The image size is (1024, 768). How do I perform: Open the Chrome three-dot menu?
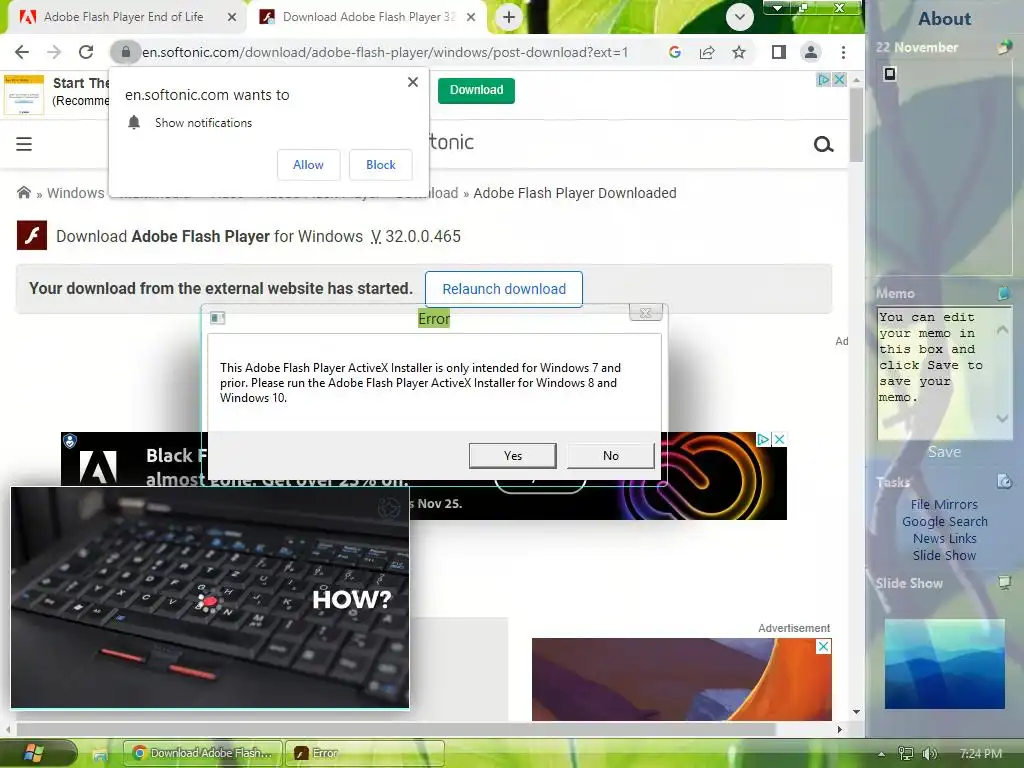coord(843,52)
